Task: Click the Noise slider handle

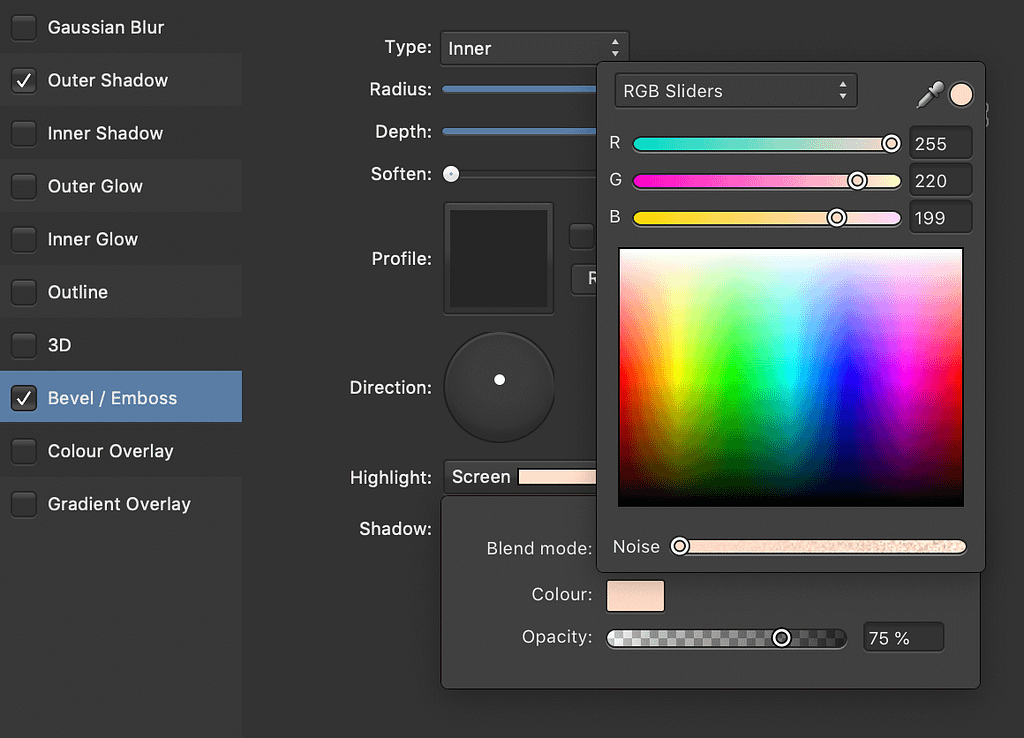Action: coord(679,546)
